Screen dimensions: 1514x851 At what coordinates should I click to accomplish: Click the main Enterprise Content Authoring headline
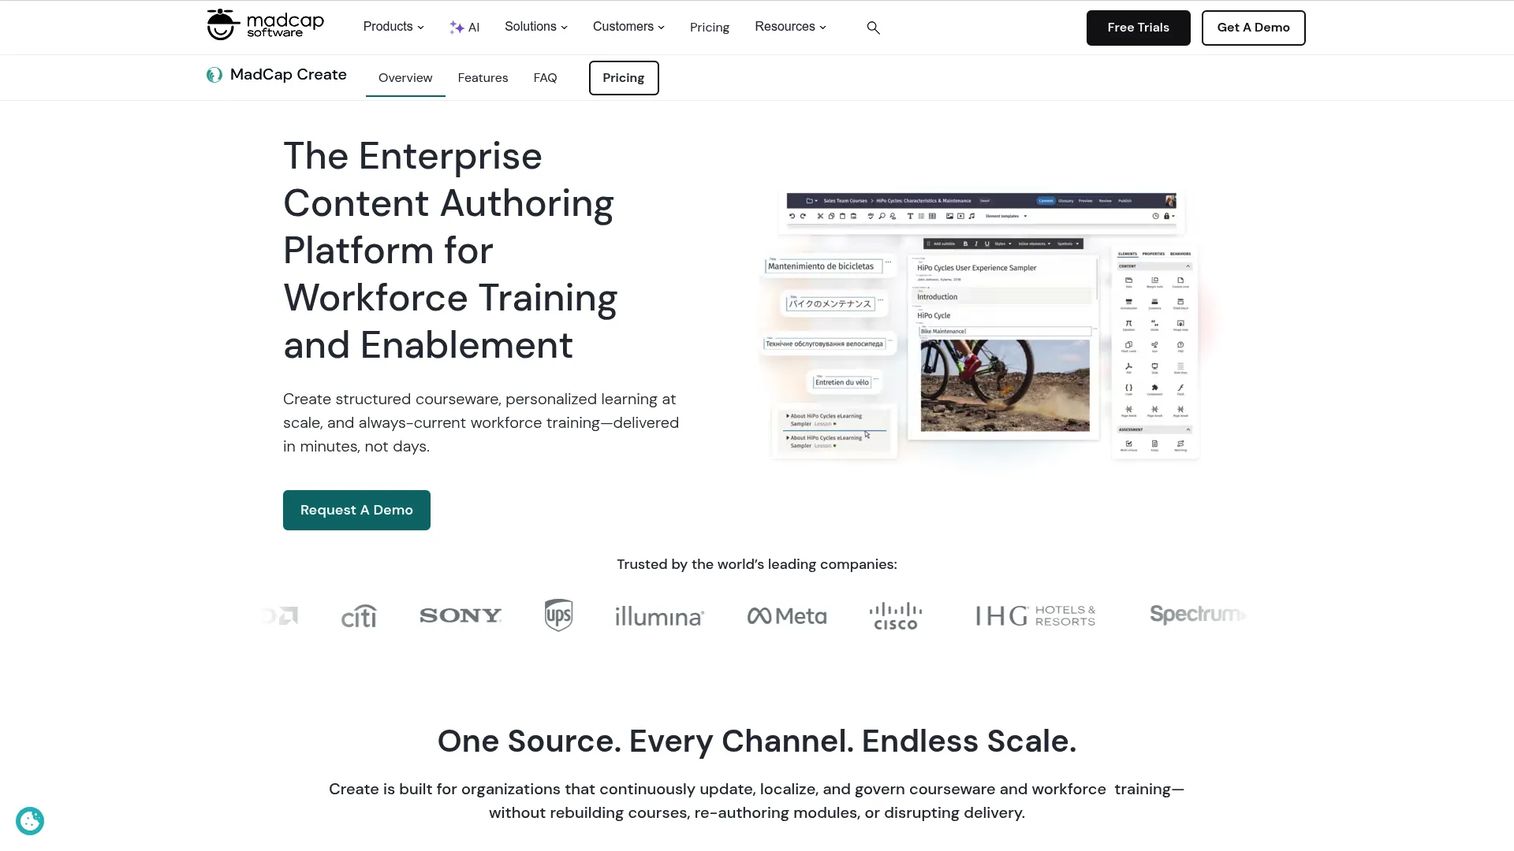[x=450, y=250]
